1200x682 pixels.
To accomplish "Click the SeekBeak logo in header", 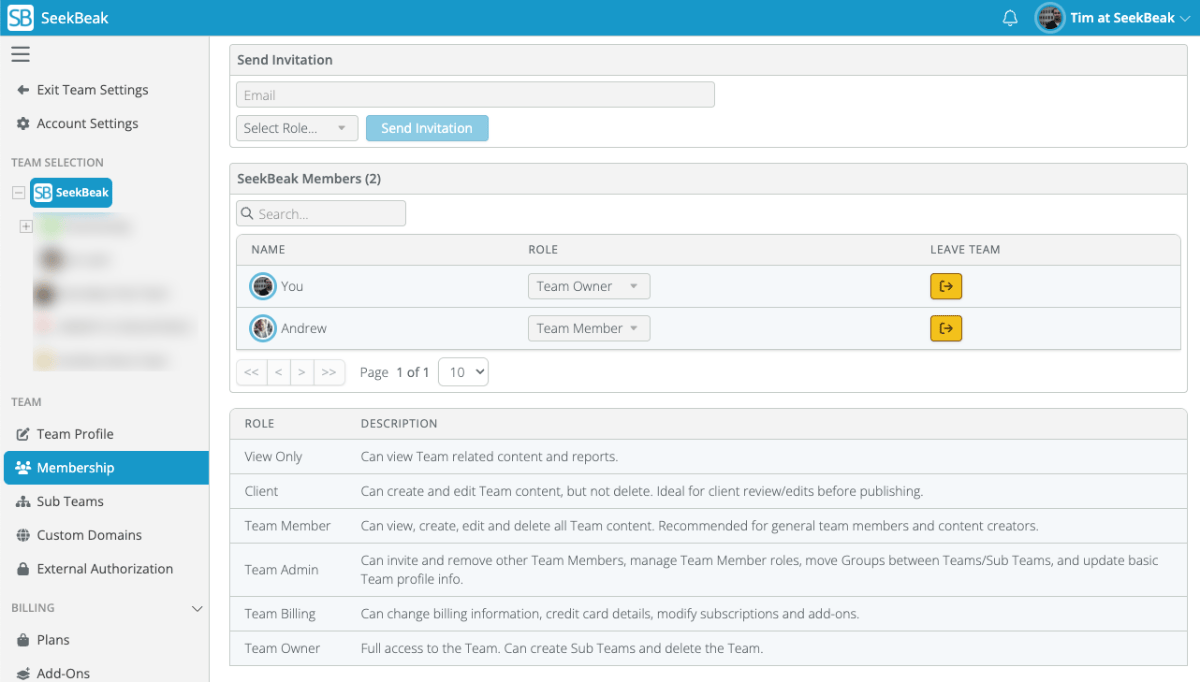I will (58, 18).
